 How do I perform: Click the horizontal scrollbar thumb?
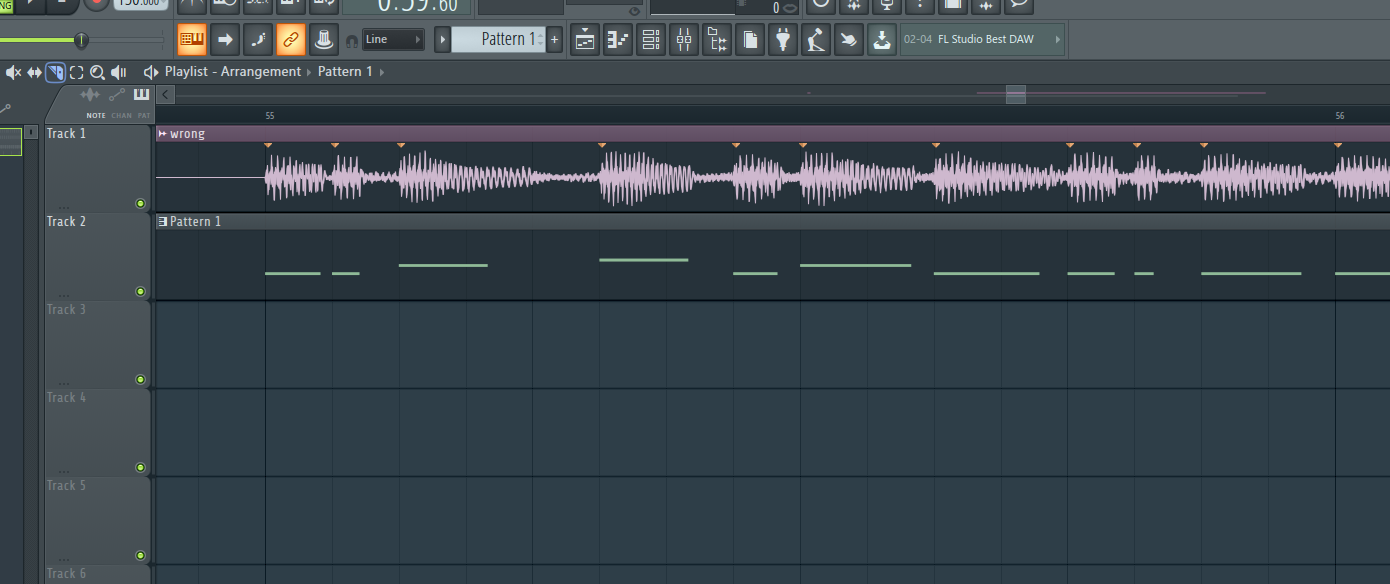click(1016, 95)
